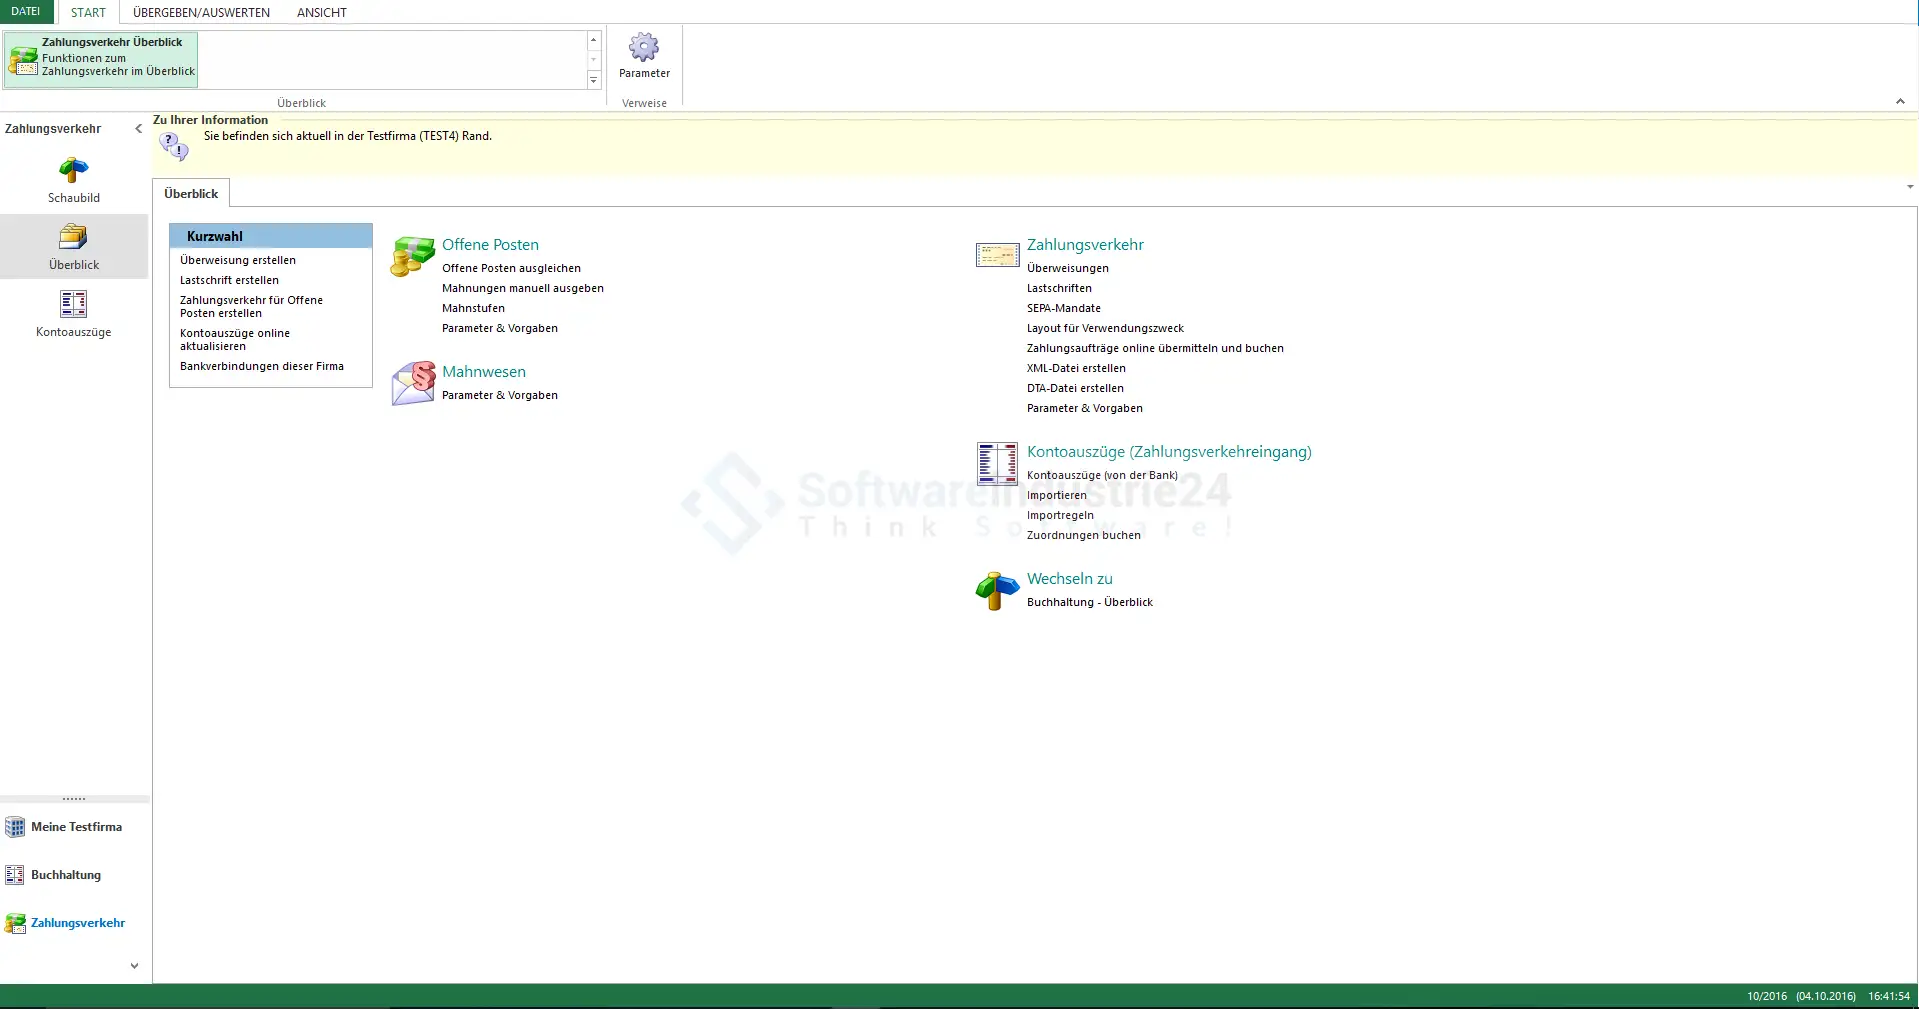1919x1009 pixels.
Task: Open the ANSICHT ribbon tab
Action: tap(321, 13)
